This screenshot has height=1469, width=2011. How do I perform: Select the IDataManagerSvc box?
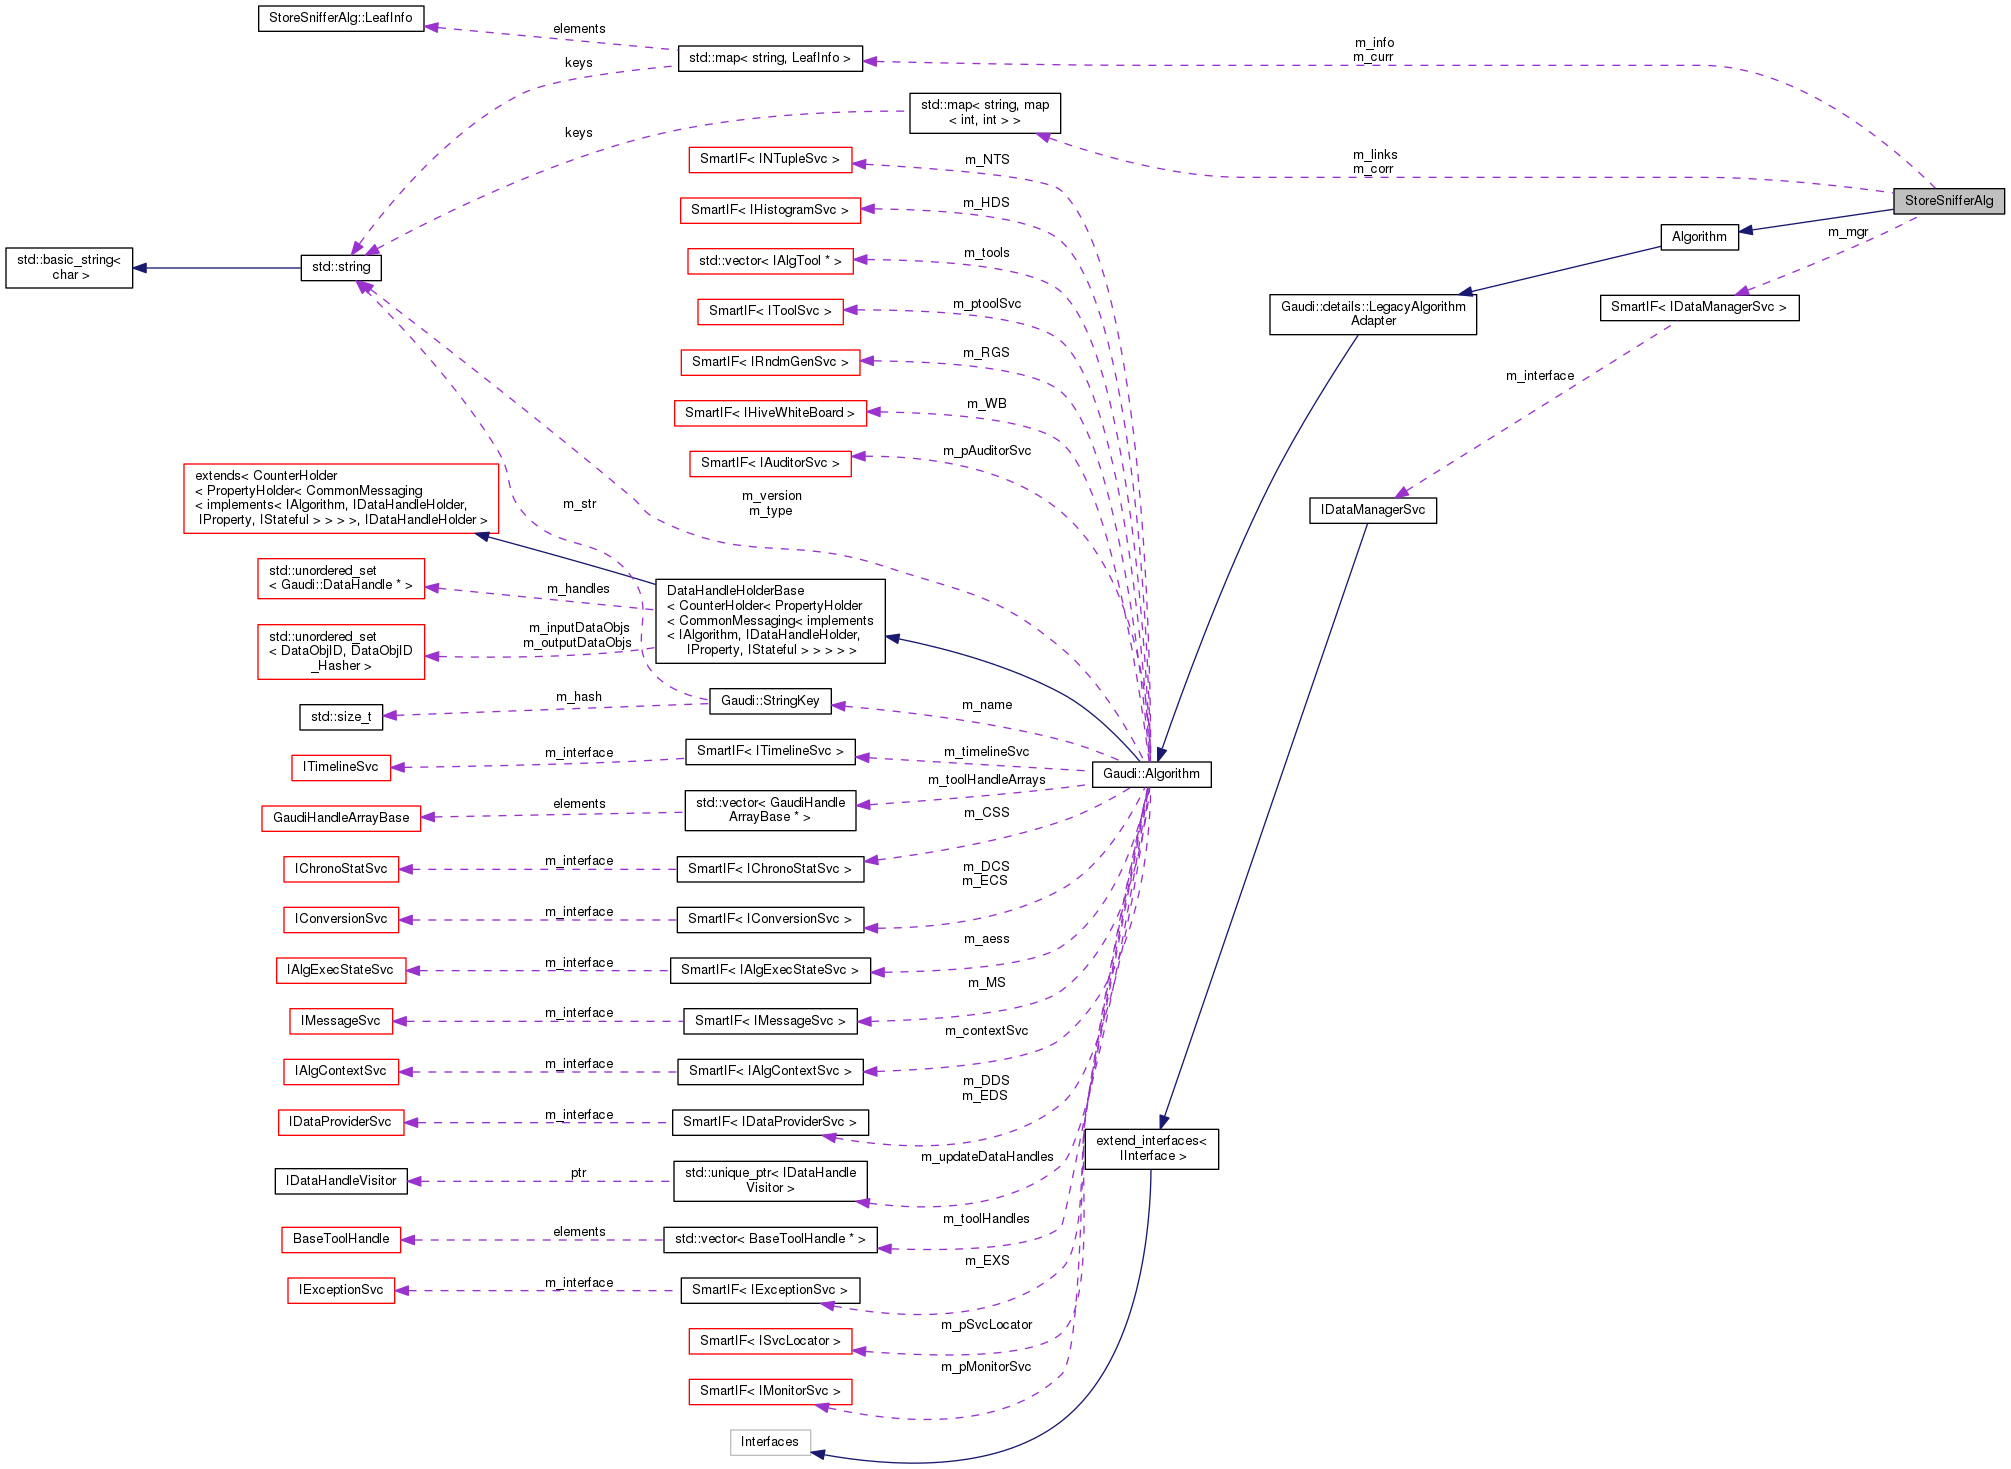point(1374,510)
